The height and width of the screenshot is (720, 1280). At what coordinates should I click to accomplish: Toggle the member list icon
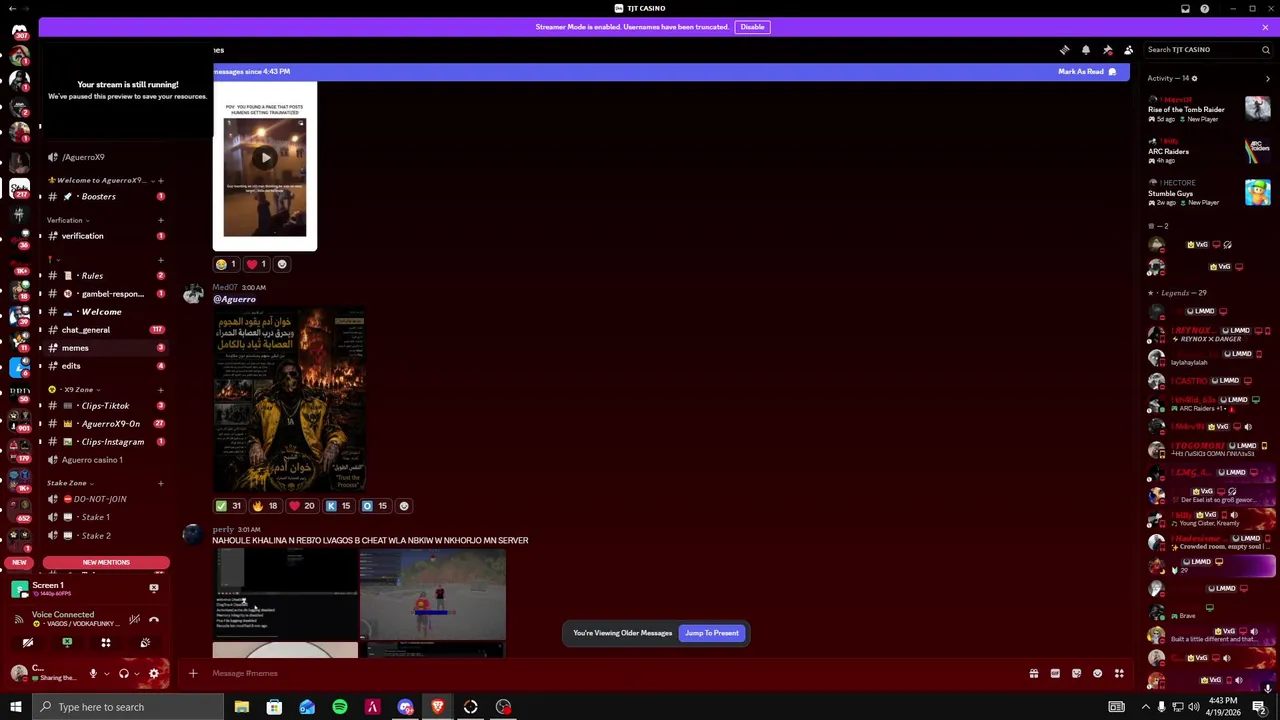pyautogui.click(x=1128, y=50)
